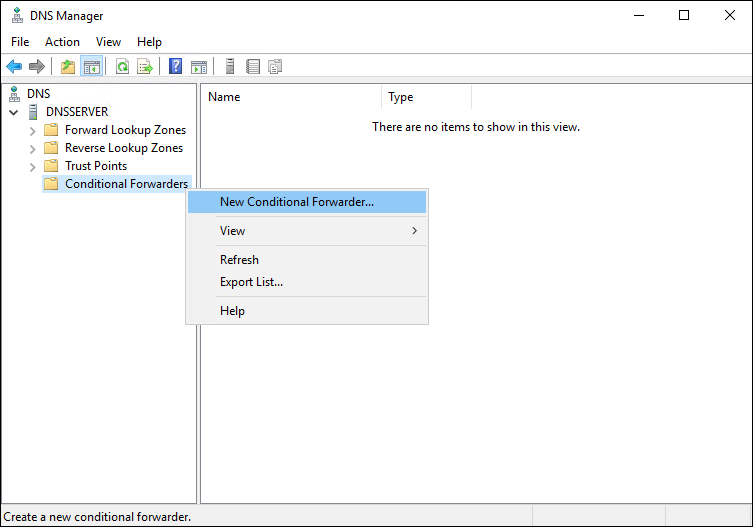Minimize the DNS Manager window
This screenshot has height=527, width=753.
tap(639, 15)
